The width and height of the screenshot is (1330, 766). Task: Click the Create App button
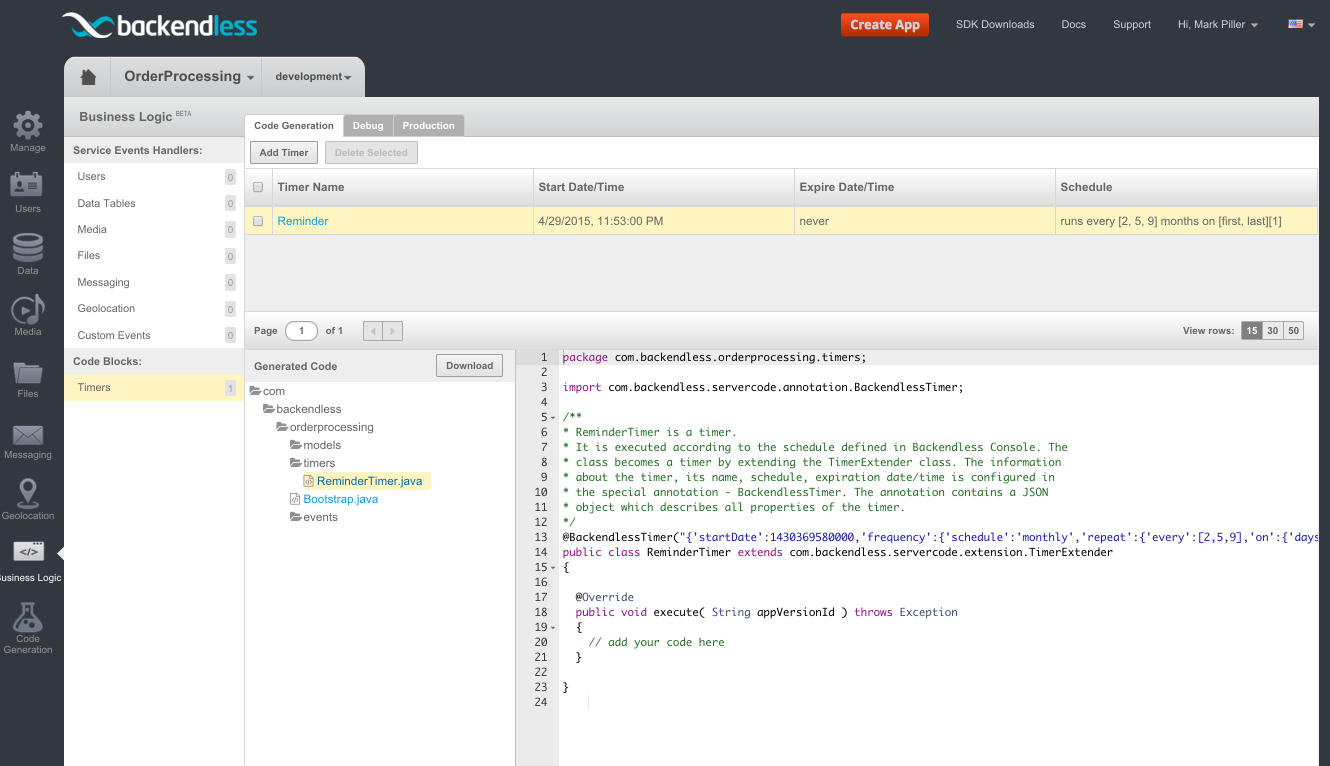pyautogui.click(x=885, y=25)
